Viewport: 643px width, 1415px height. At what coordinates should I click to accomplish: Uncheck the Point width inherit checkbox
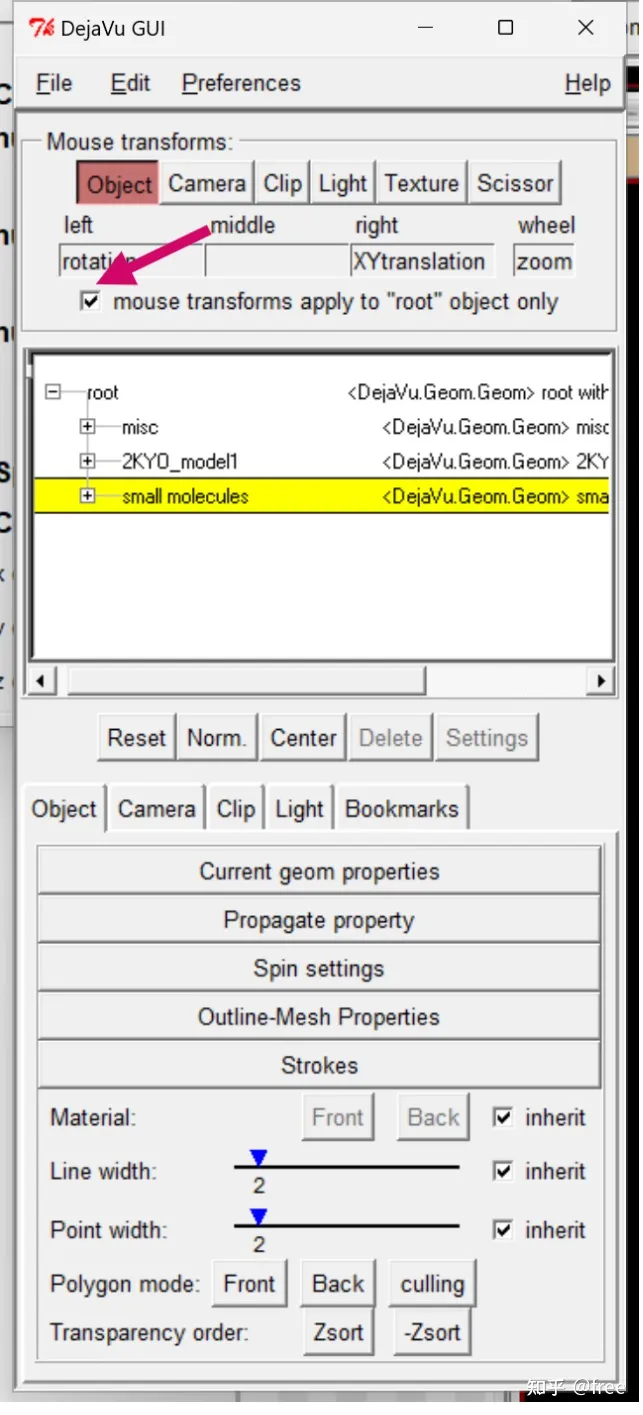[503, 1230]
